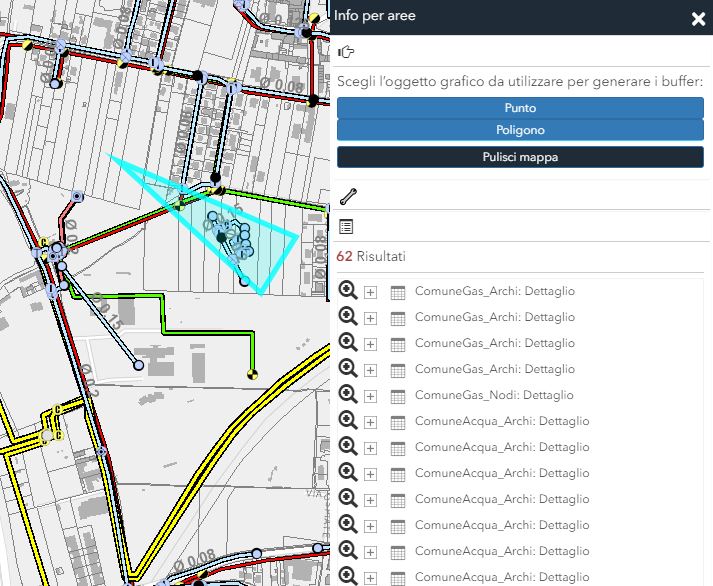Zoom to the third ComuneGas_Archi result
The height and width of the screenshot is (586, 713).
click(348, 342)
